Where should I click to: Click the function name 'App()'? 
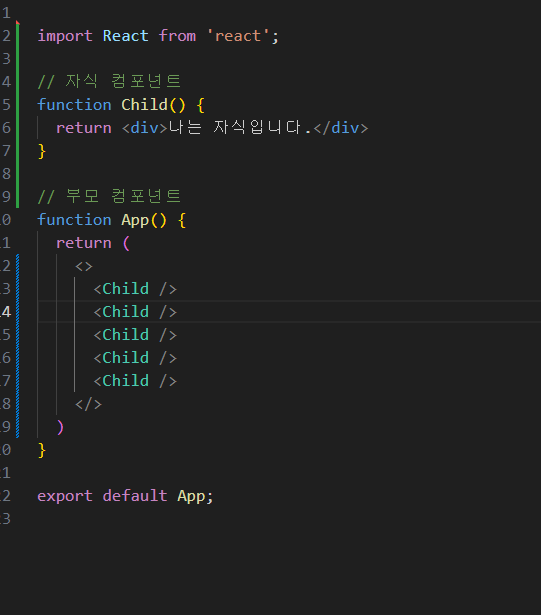pos(144,220)
